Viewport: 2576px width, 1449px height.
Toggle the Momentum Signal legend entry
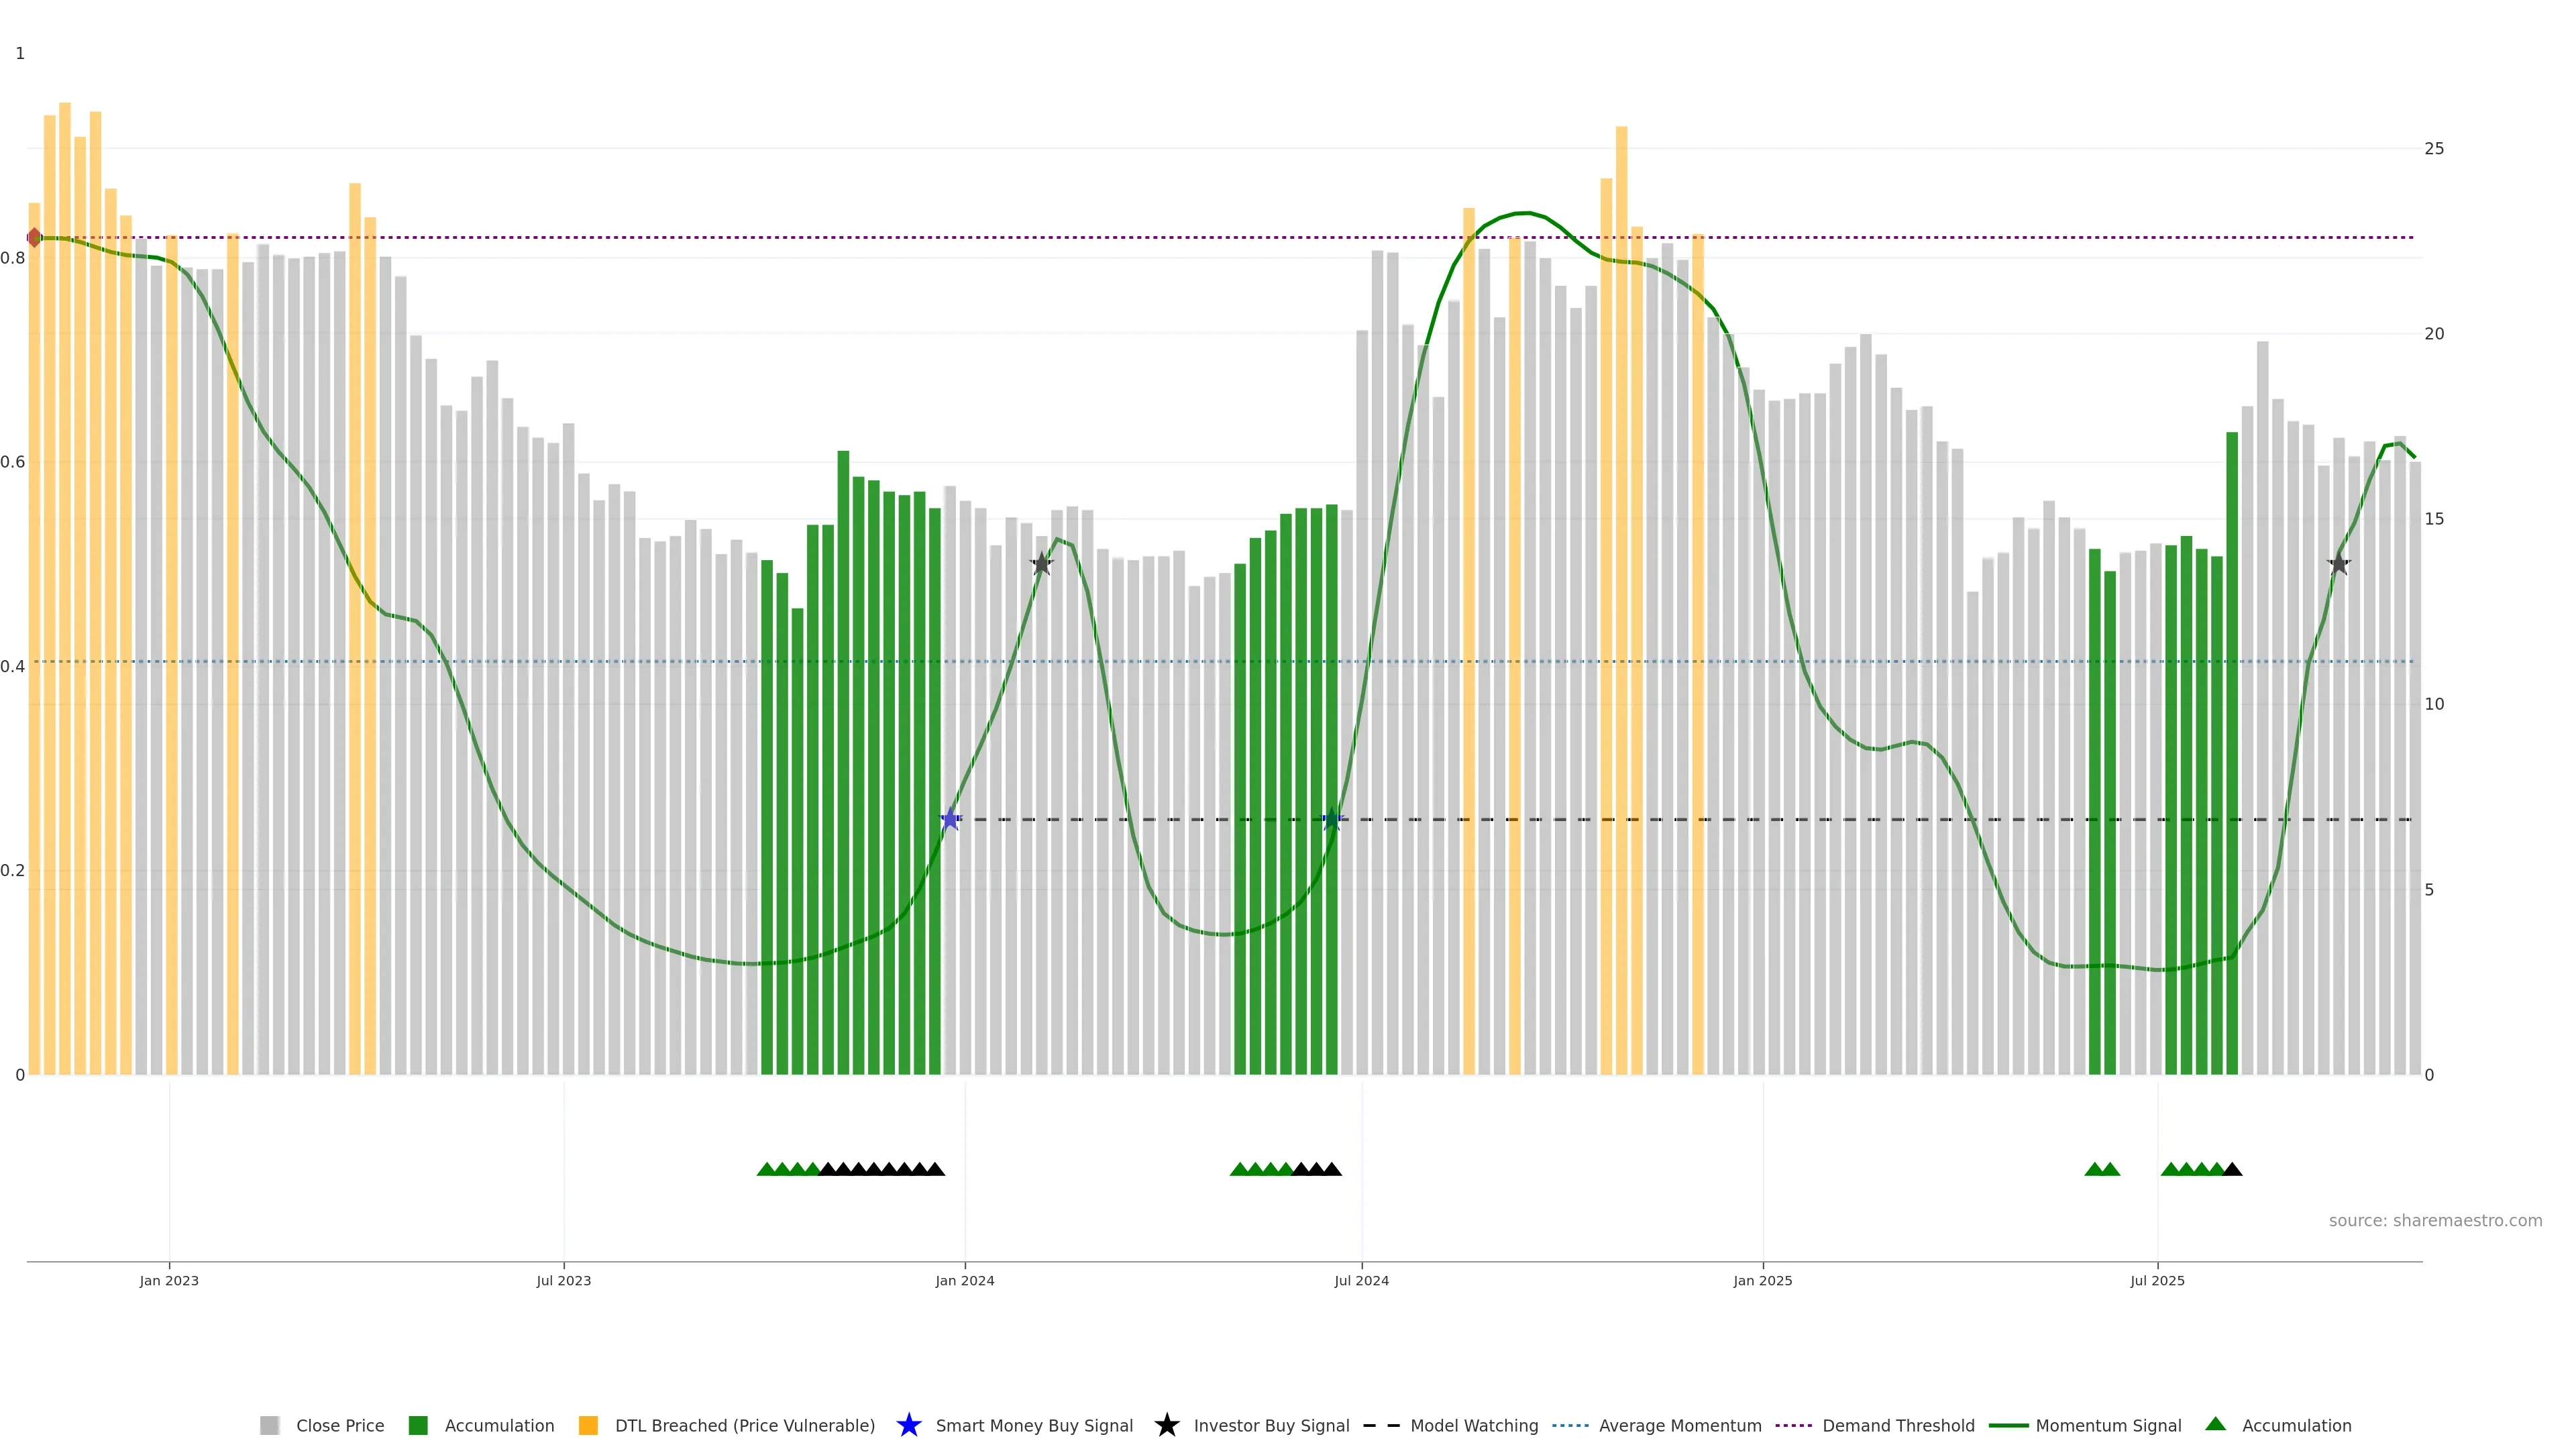click(x=2107, y=1425)
